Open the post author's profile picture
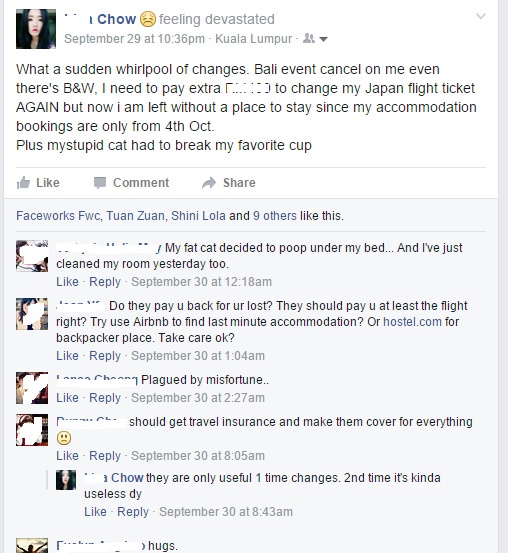Viewport: 508px width, 553px height. [x=36, y=29]
